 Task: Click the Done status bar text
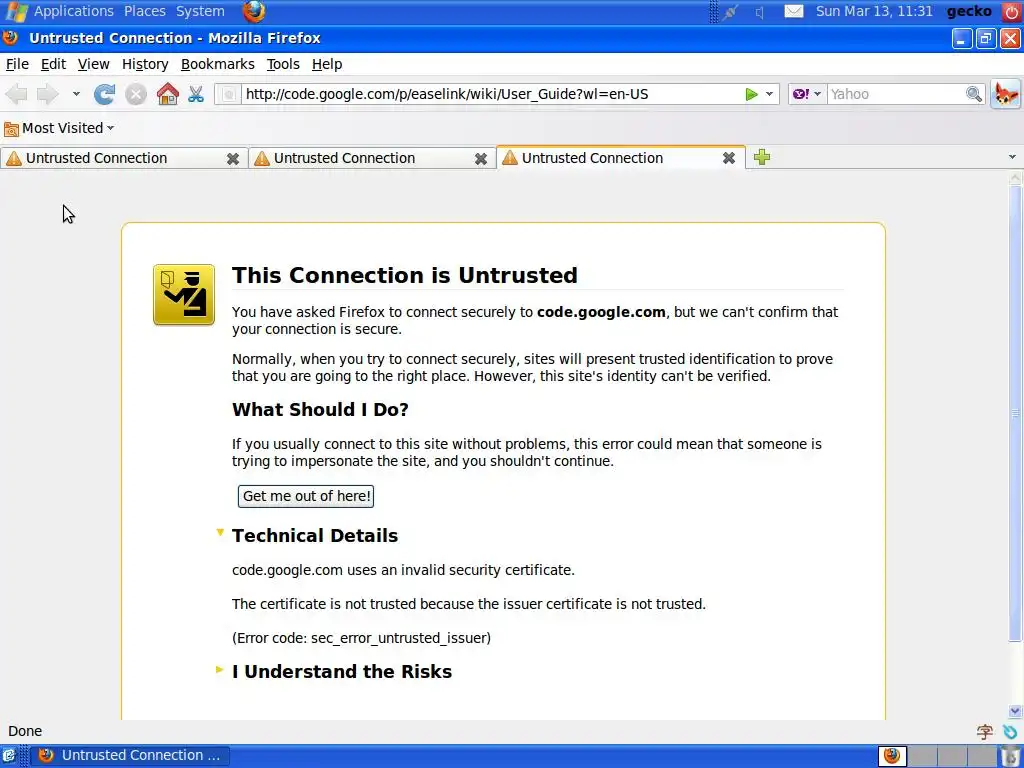[25, 731]
